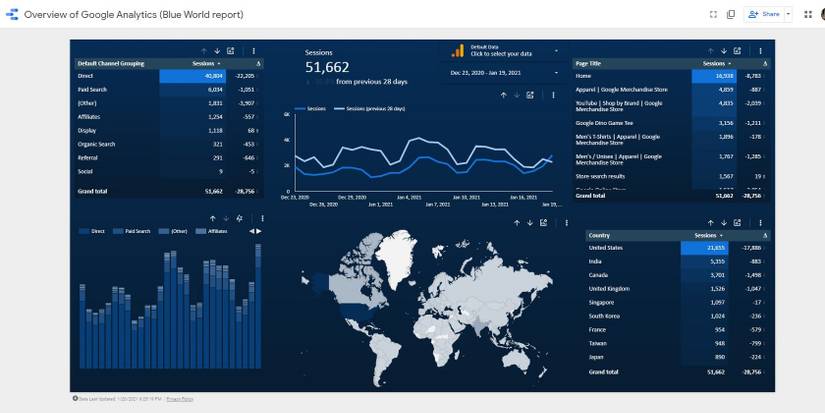Sort Country table by Sessions header

click(x=708, y=236)
